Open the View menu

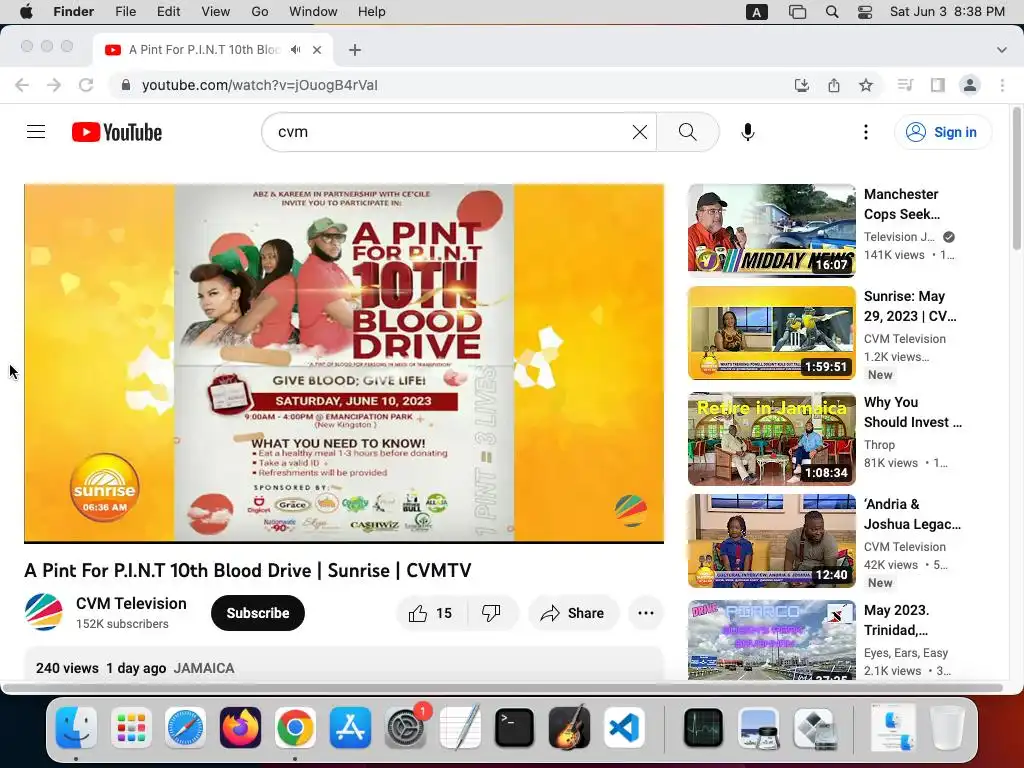point(216,12)
